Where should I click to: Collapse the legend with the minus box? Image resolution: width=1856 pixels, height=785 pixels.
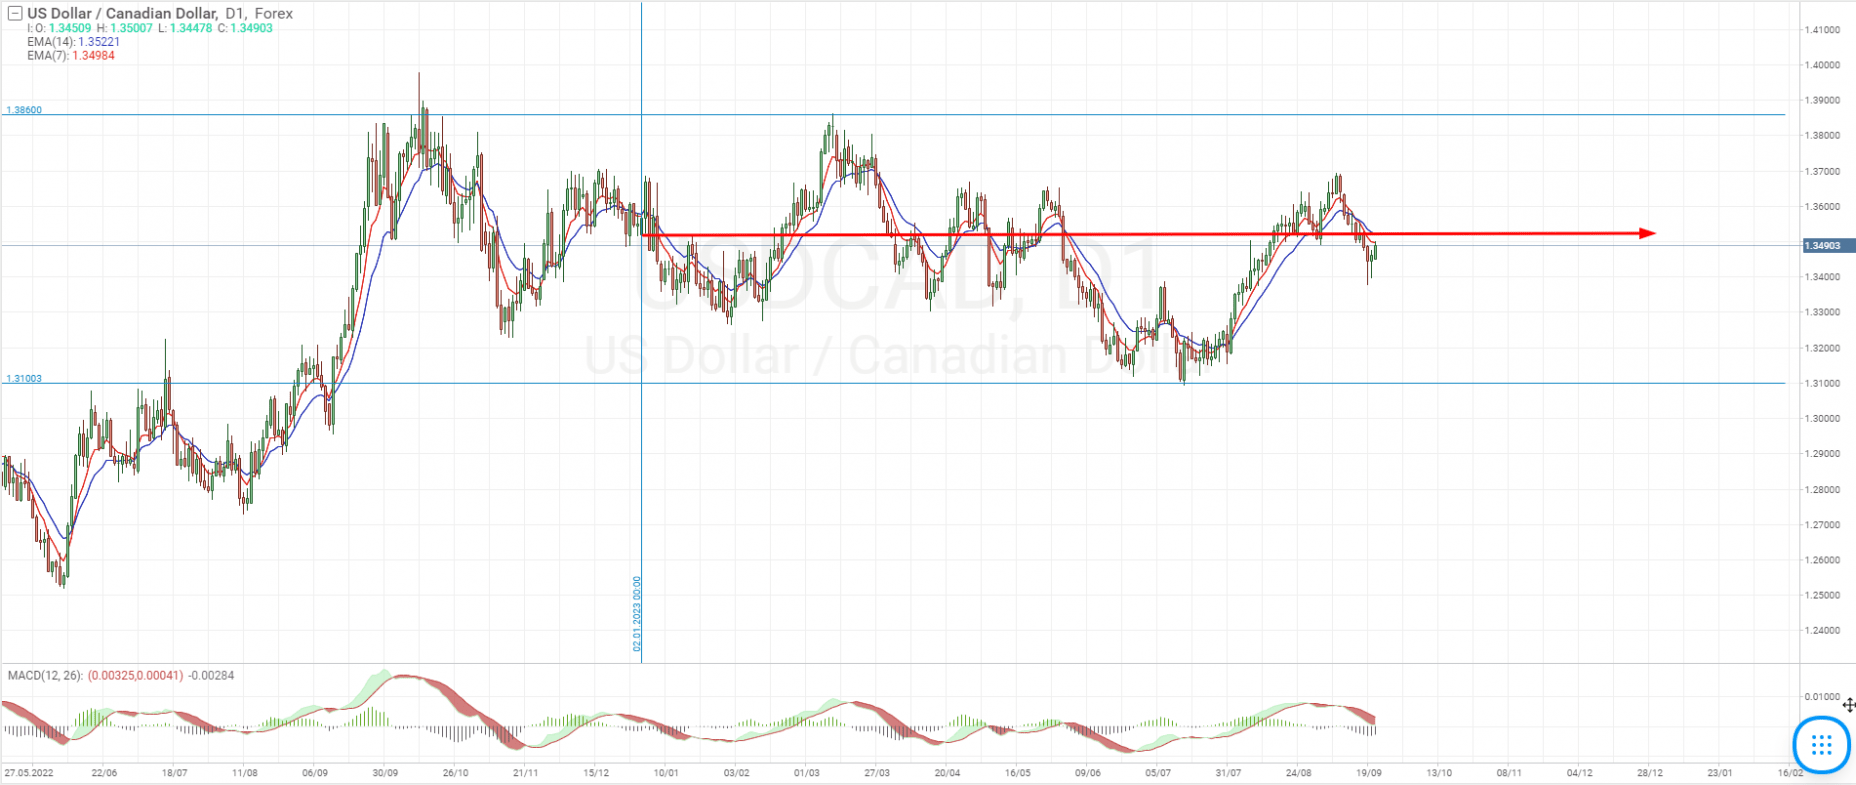coord(15,14)
